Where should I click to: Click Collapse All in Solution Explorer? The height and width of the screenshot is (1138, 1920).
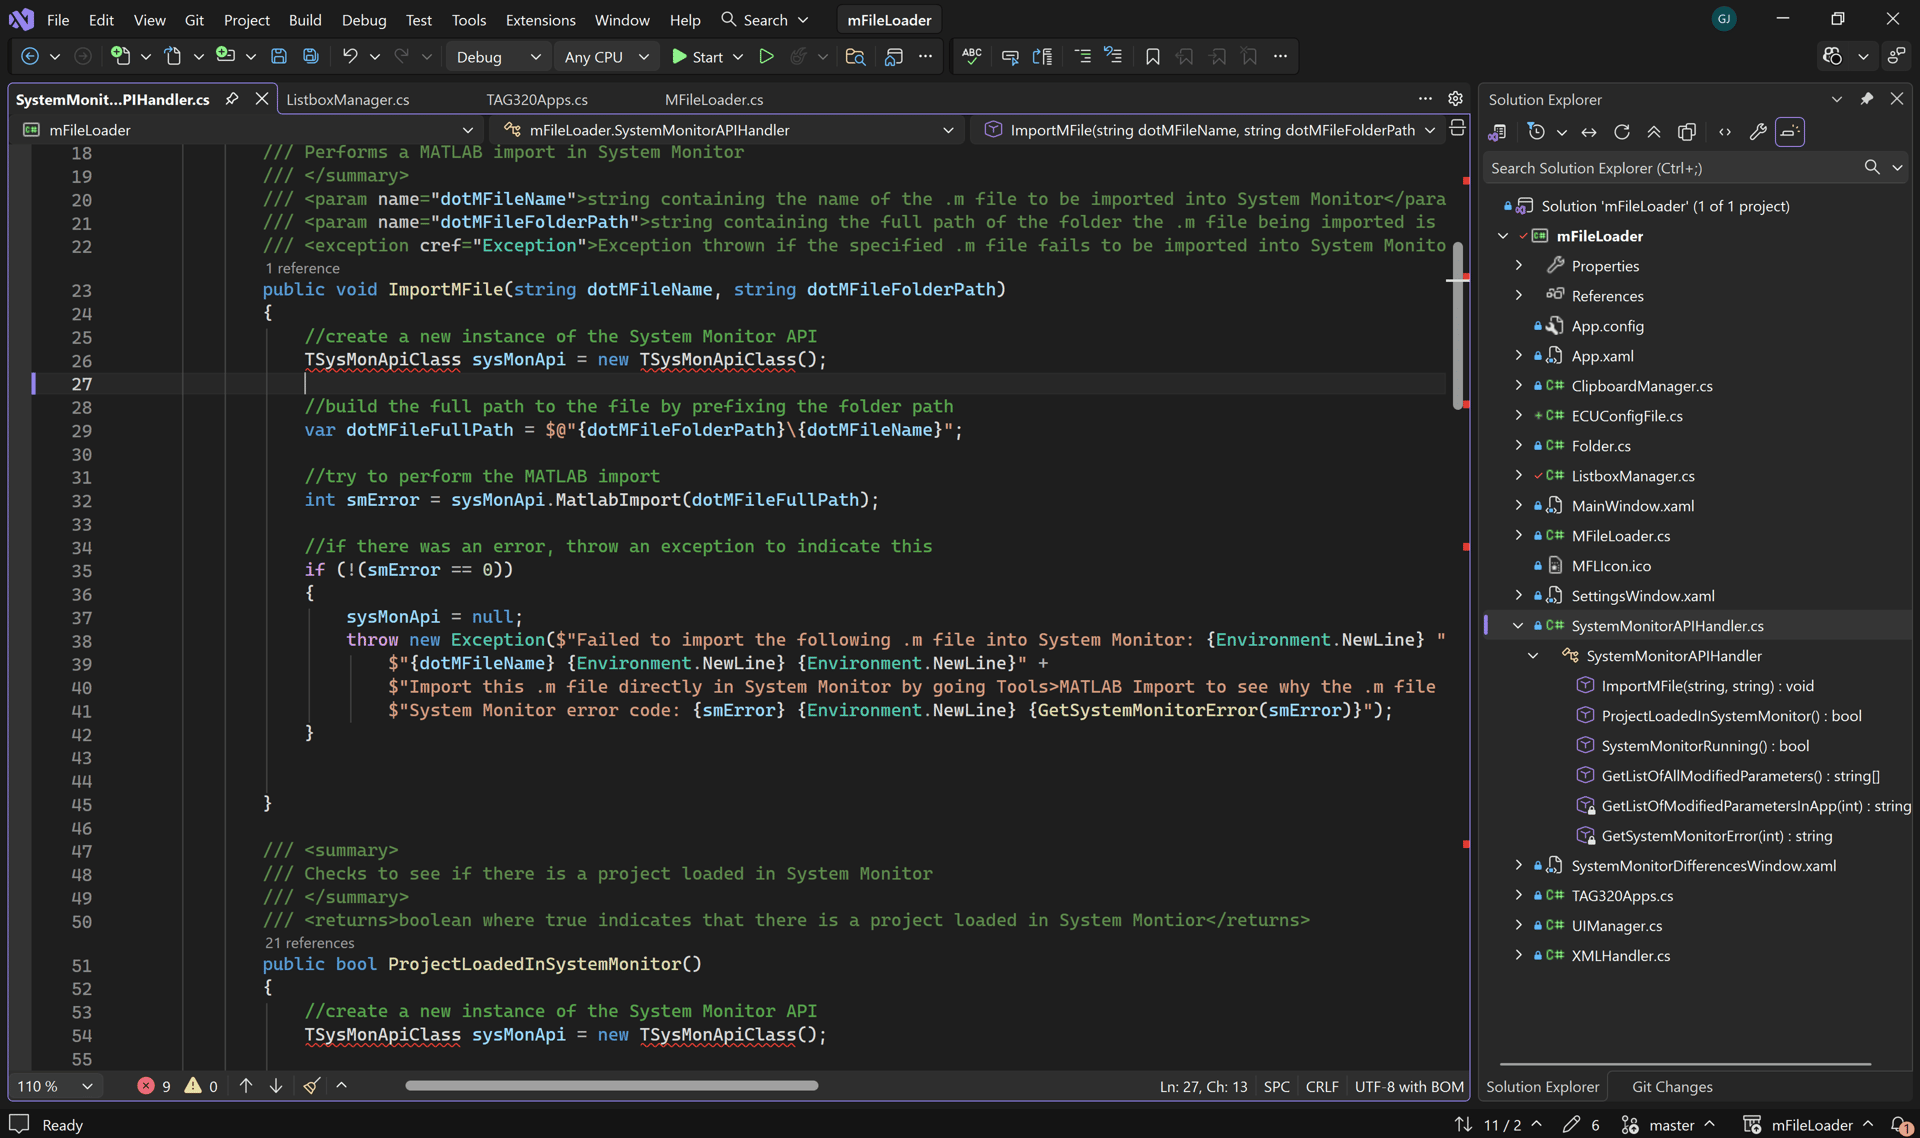coord(1654,132)
